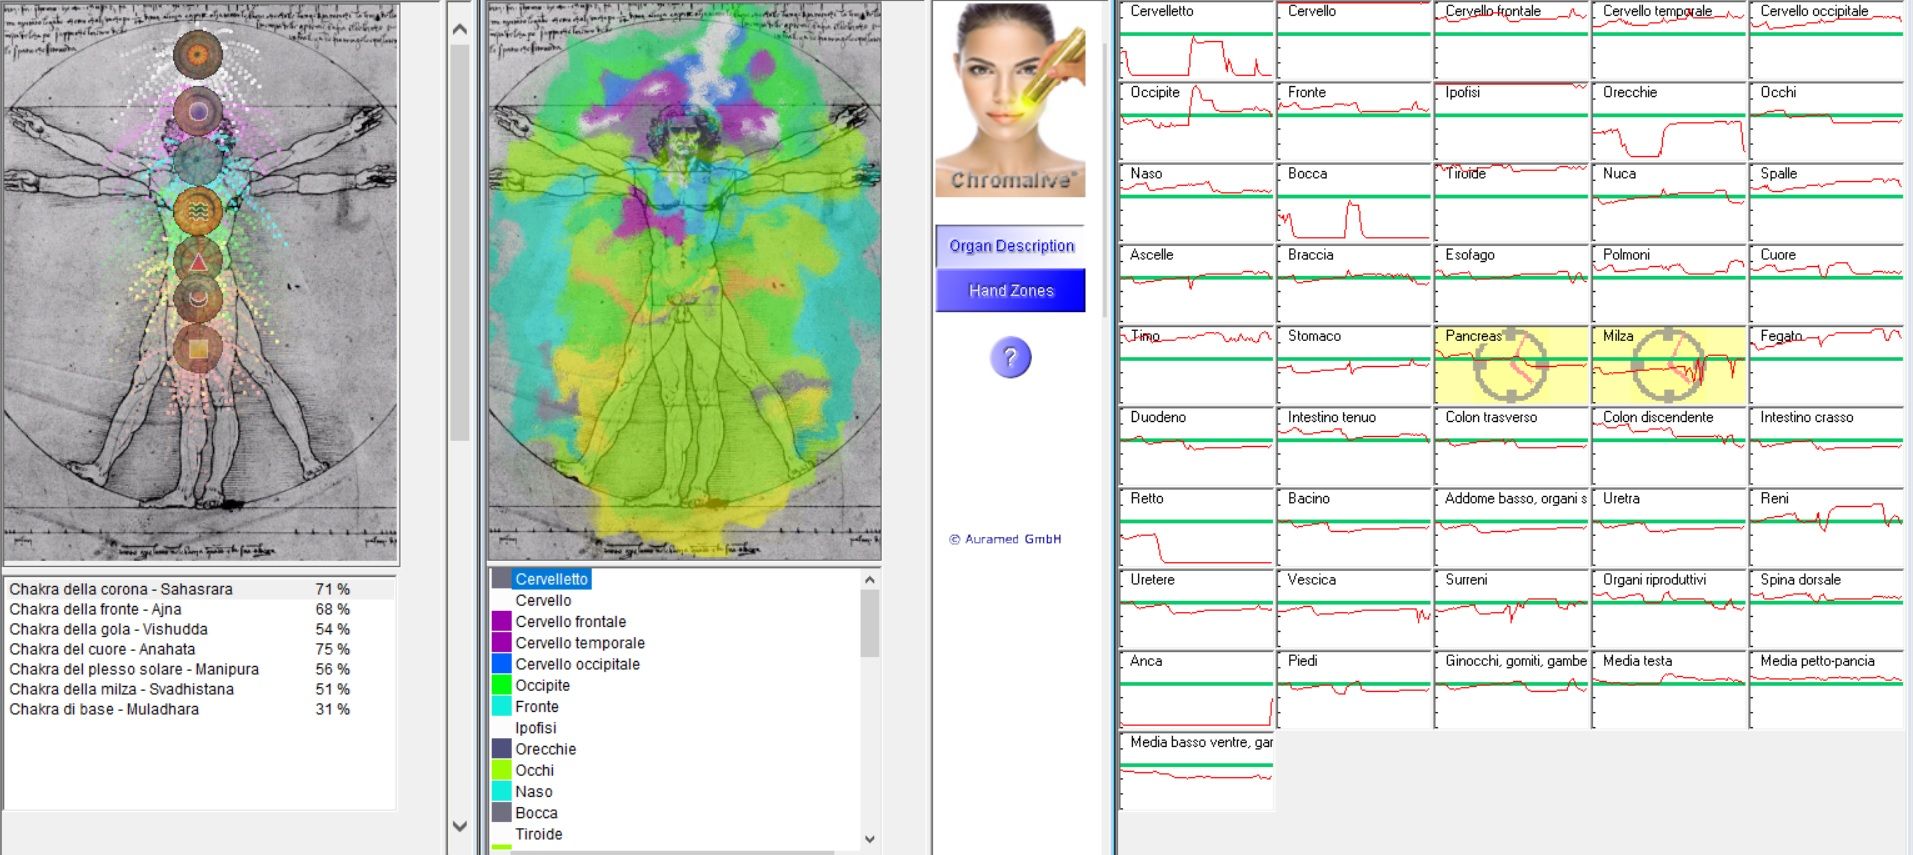Click the Chromalive face logo image
This screenshot has width=1913, height=855.
pos(1010,100)
